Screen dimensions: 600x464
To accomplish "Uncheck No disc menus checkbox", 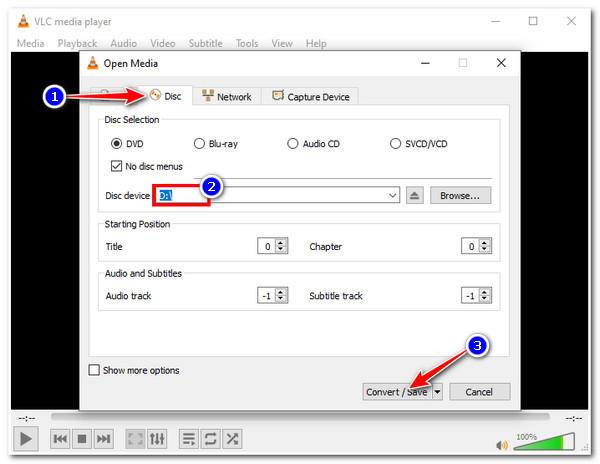I will [116, 166].
